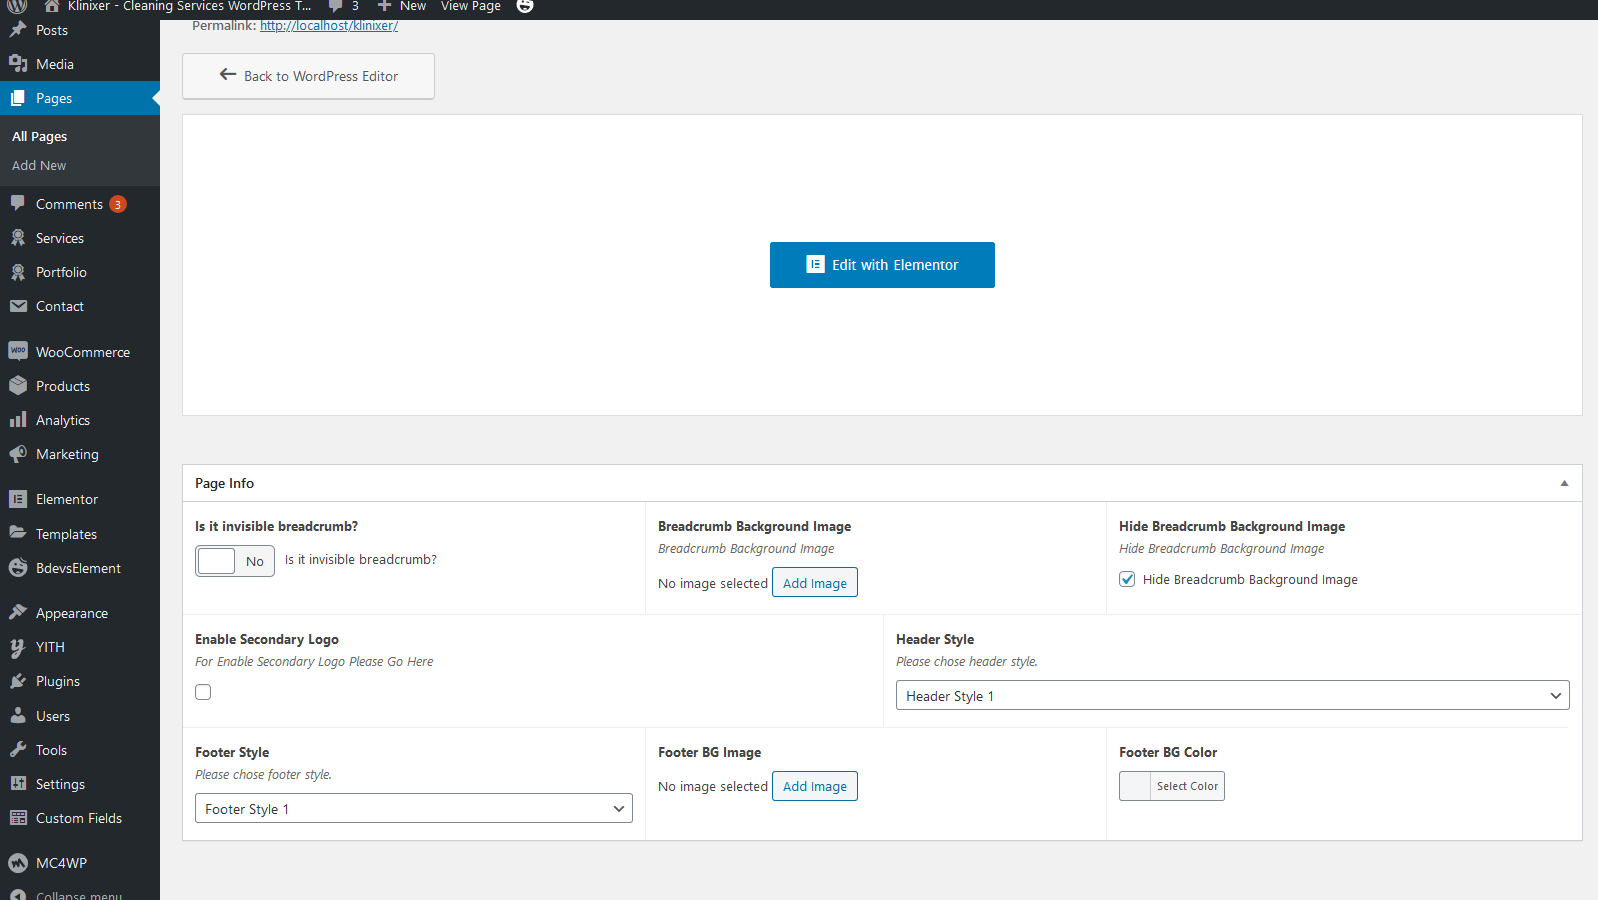Collapse the Page Info panel arrow
This screenshot has width=1598, height=900.
click(1564, 483)
